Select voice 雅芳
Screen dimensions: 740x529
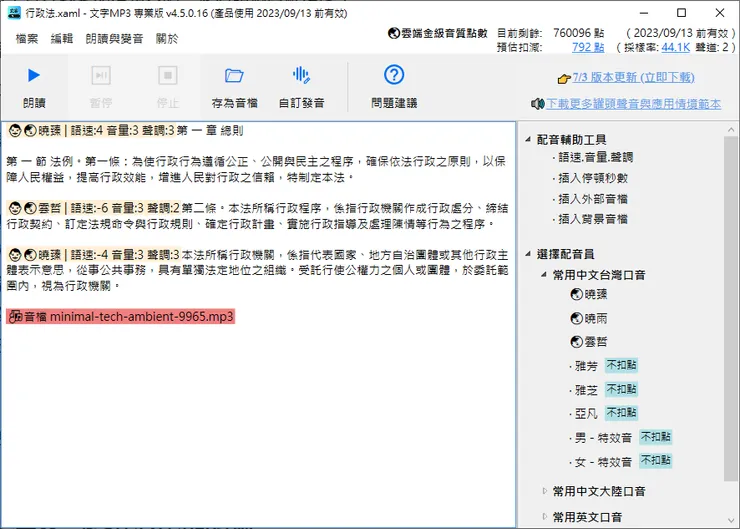coord(586,366)
